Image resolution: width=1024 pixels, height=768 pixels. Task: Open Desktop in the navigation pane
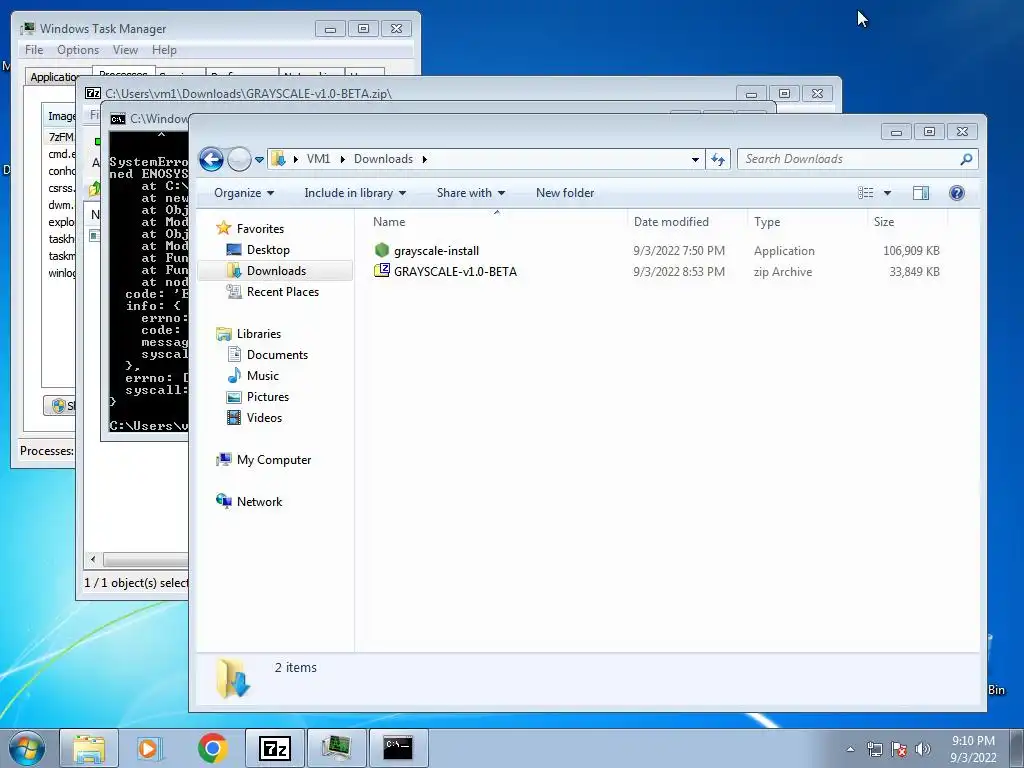[x=268, y=249]
